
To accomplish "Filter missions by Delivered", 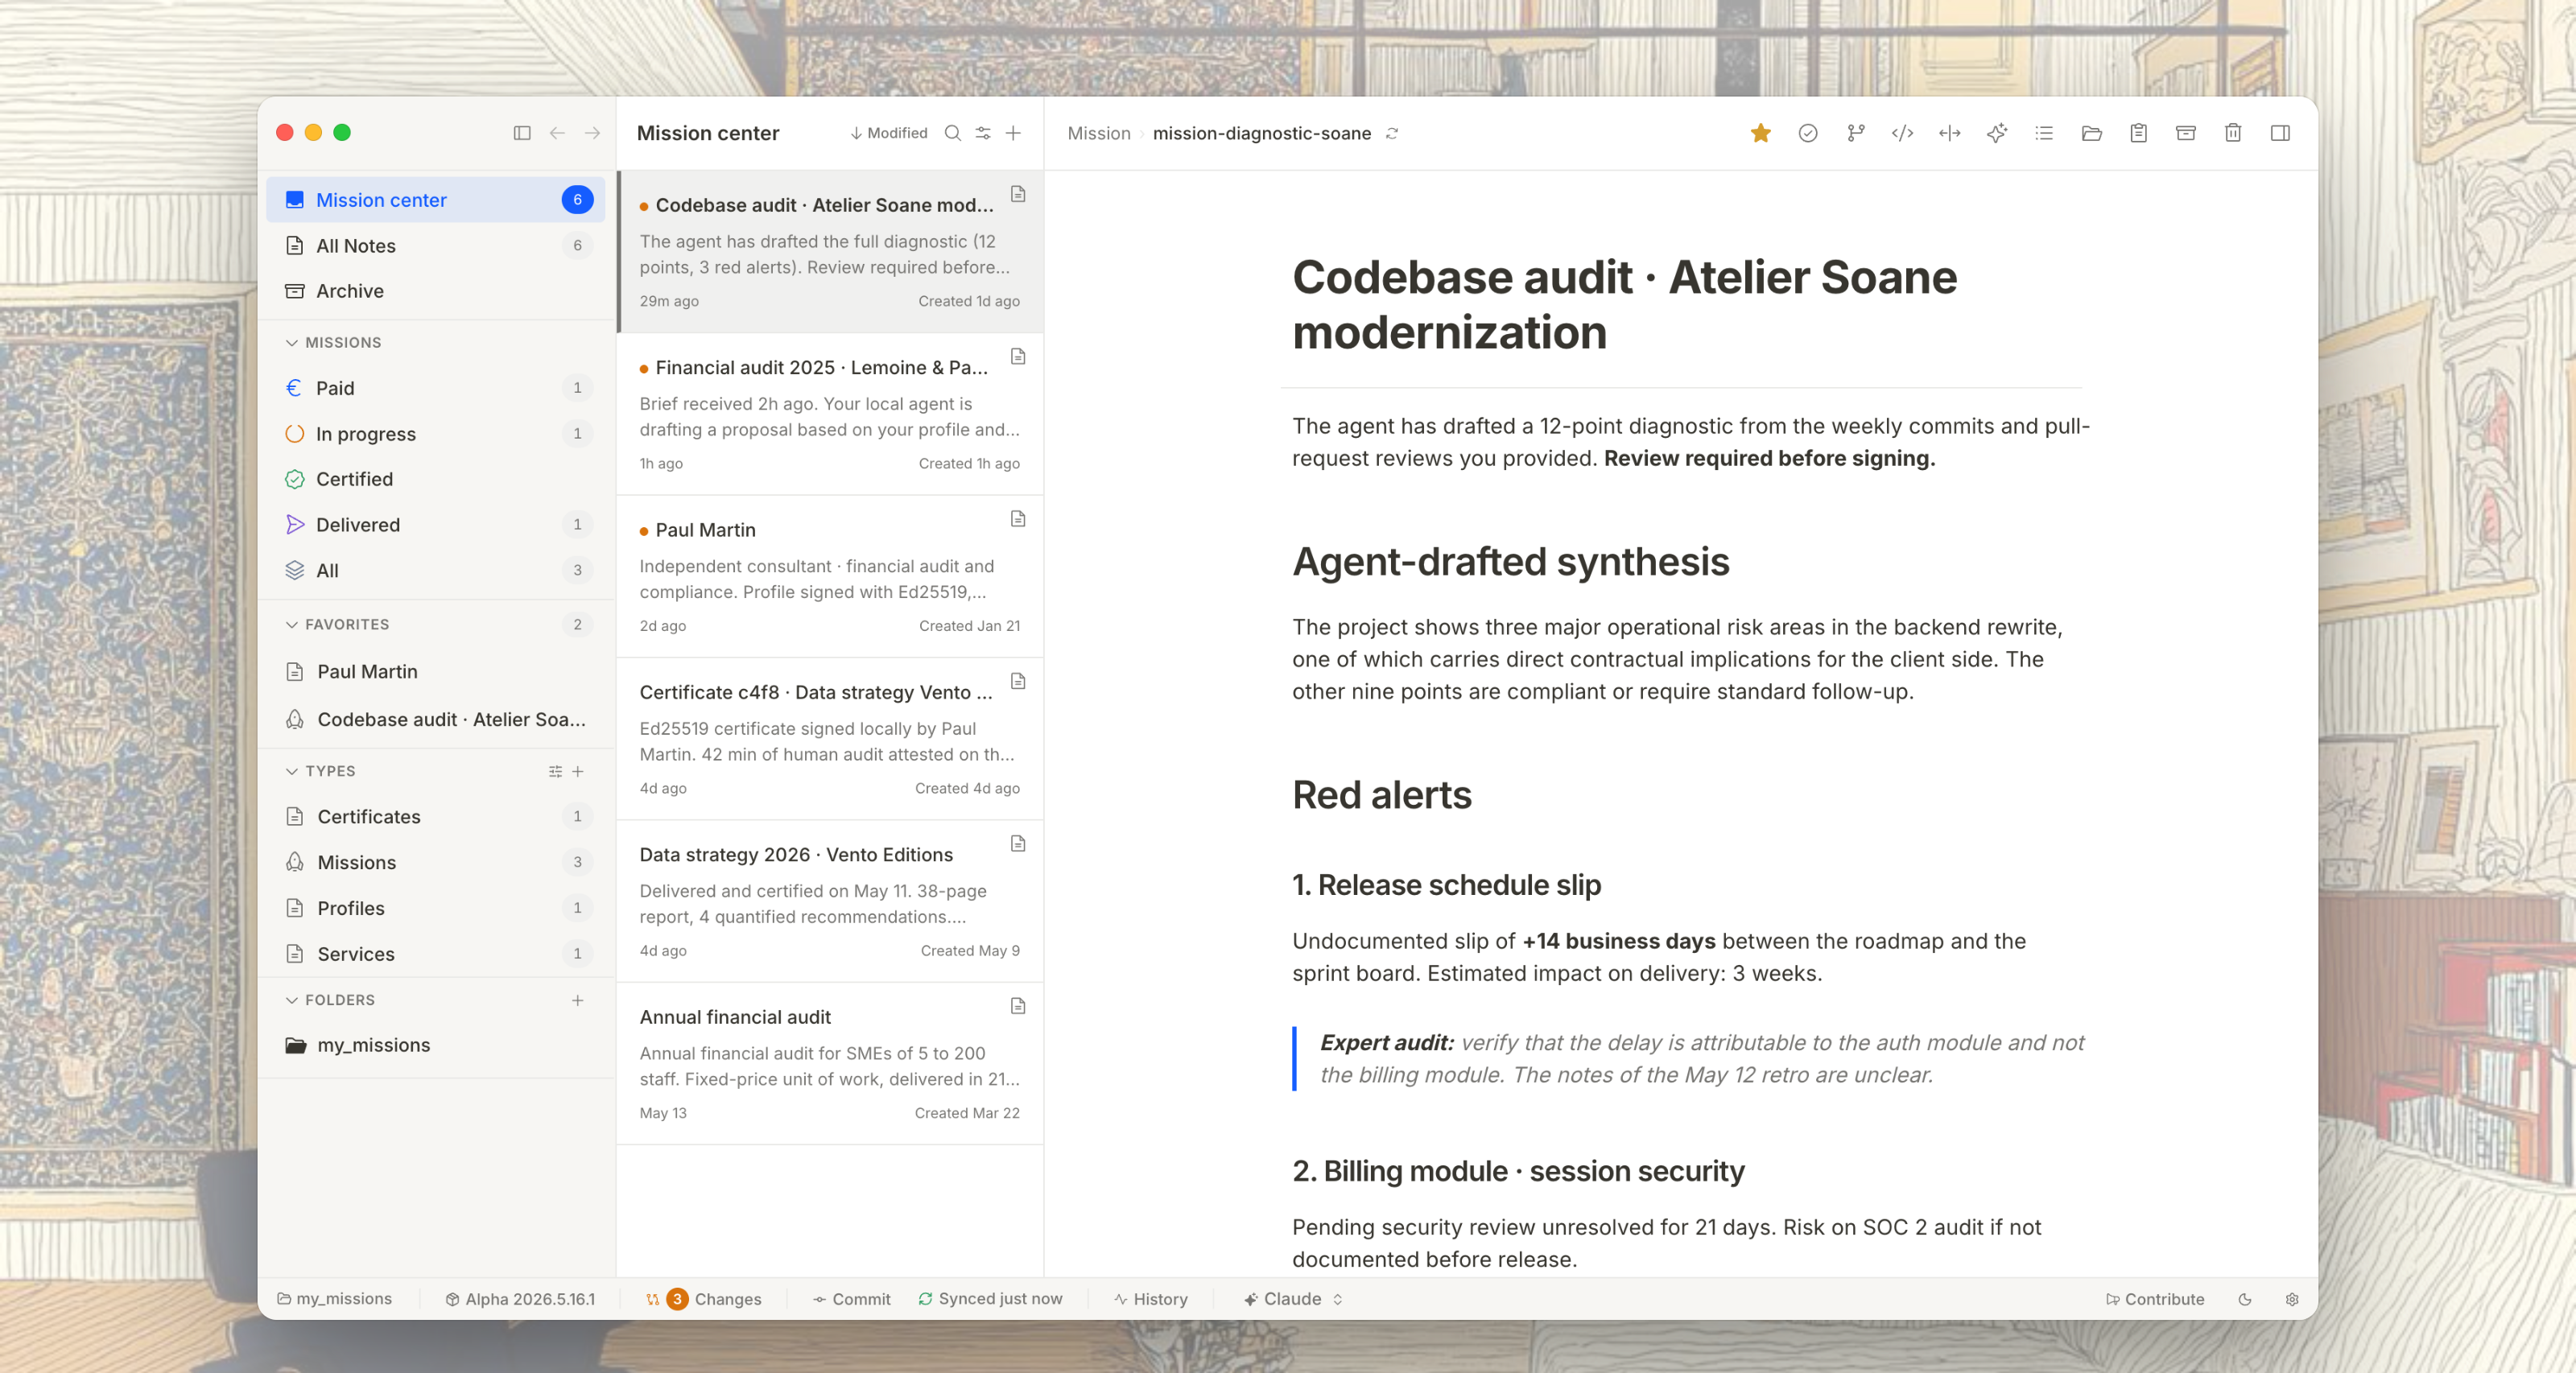I will tap(435, 525).
